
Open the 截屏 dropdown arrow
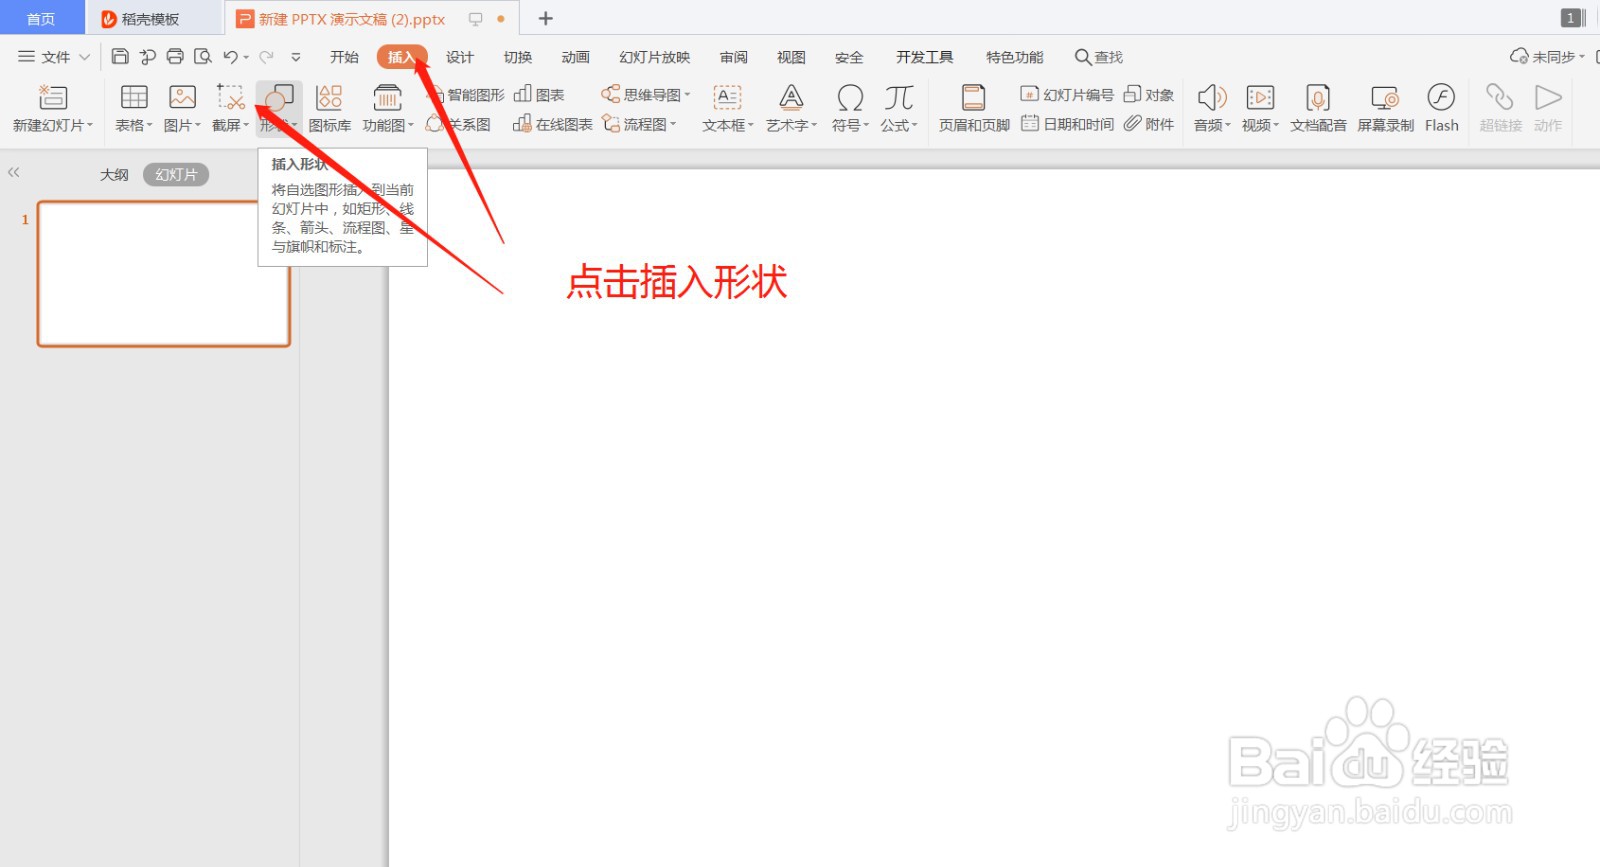[x=246, y=125]
